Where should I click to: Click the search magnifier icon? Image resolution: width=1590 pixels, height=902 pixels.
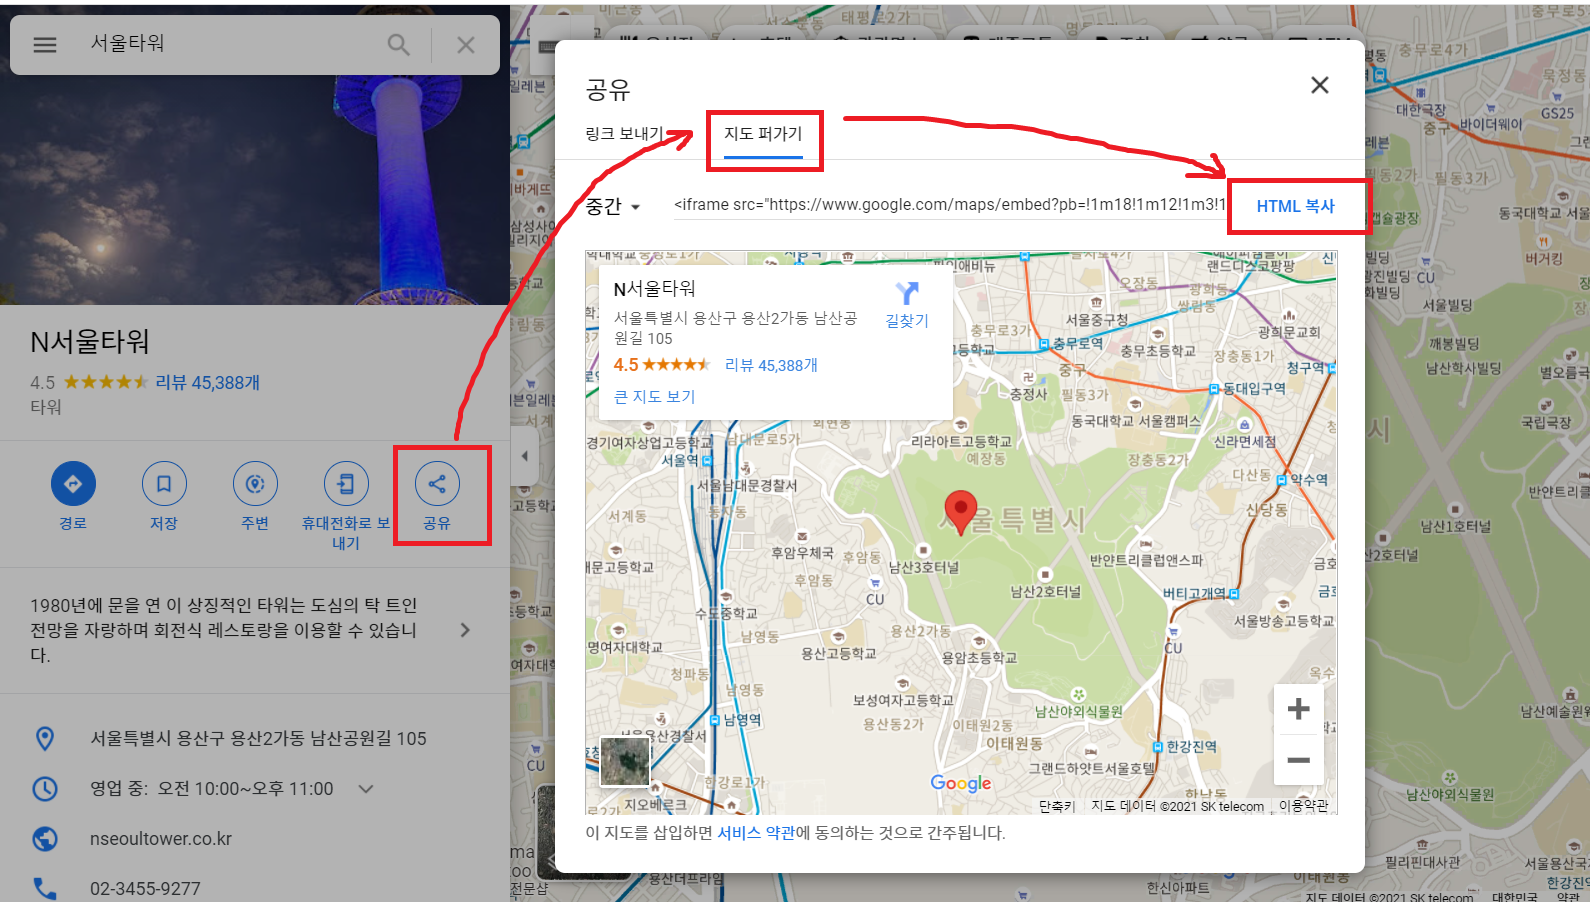398,45
